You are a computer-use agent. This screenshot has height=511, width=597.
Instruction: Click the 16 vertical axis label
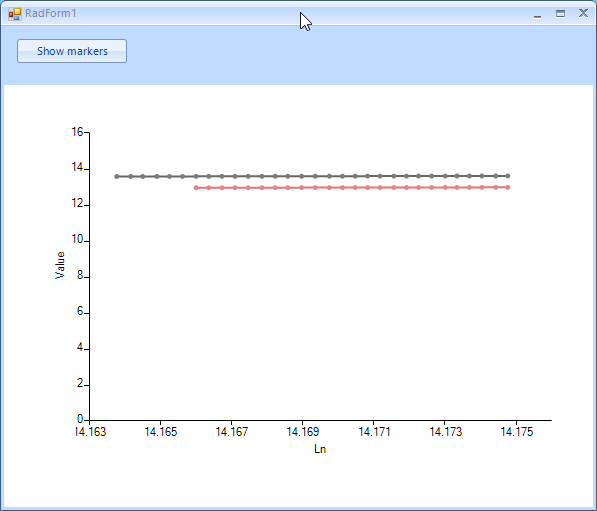point(77,132)
